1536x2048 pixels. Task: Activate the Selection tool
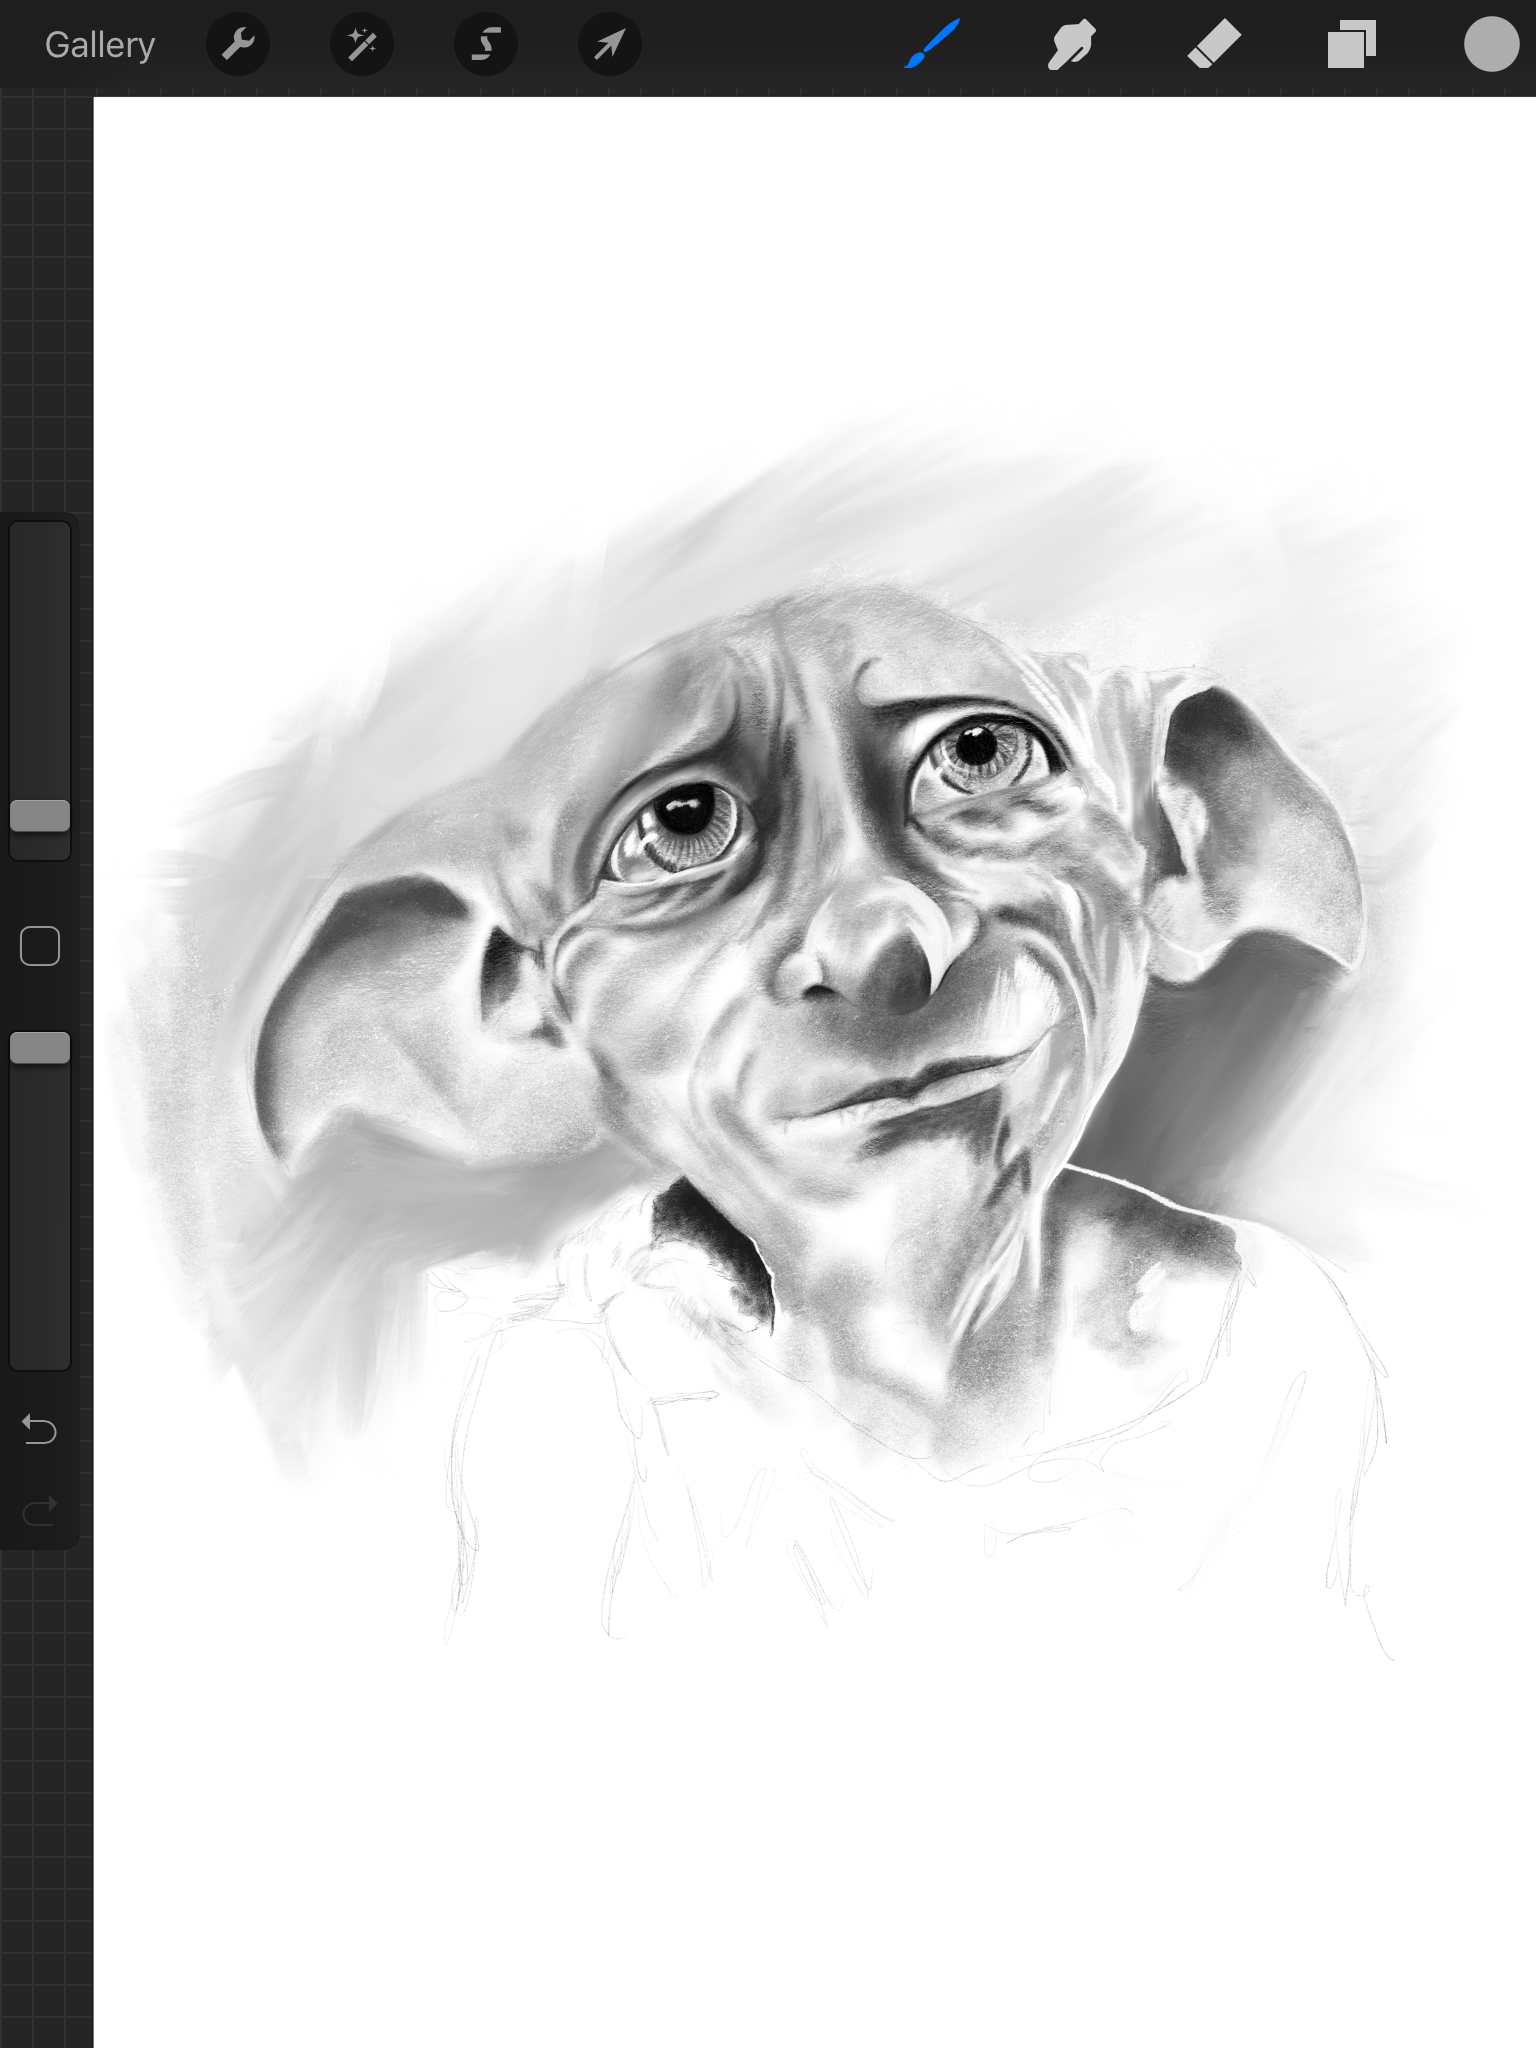485,45
